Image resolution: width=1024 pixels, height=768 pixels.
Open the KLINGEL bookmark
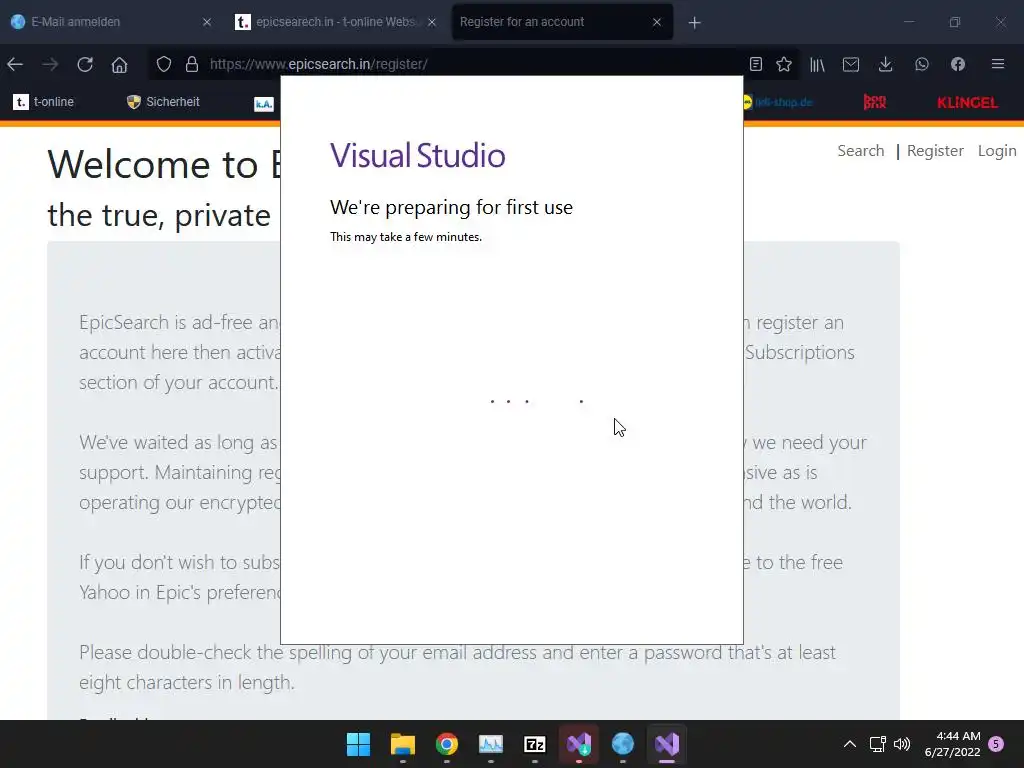tap(967, 103)
